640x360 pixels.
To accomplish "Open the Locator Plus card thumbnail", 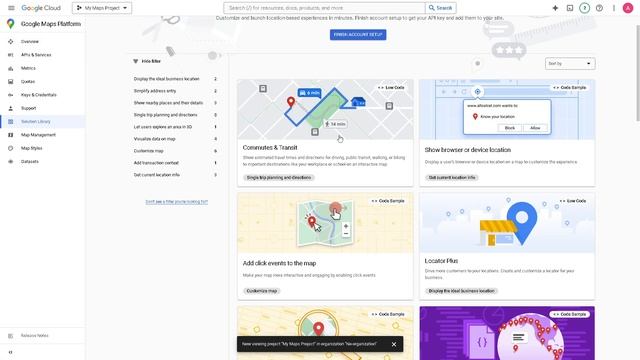I will pyautogui.click(x=507, y=223).
